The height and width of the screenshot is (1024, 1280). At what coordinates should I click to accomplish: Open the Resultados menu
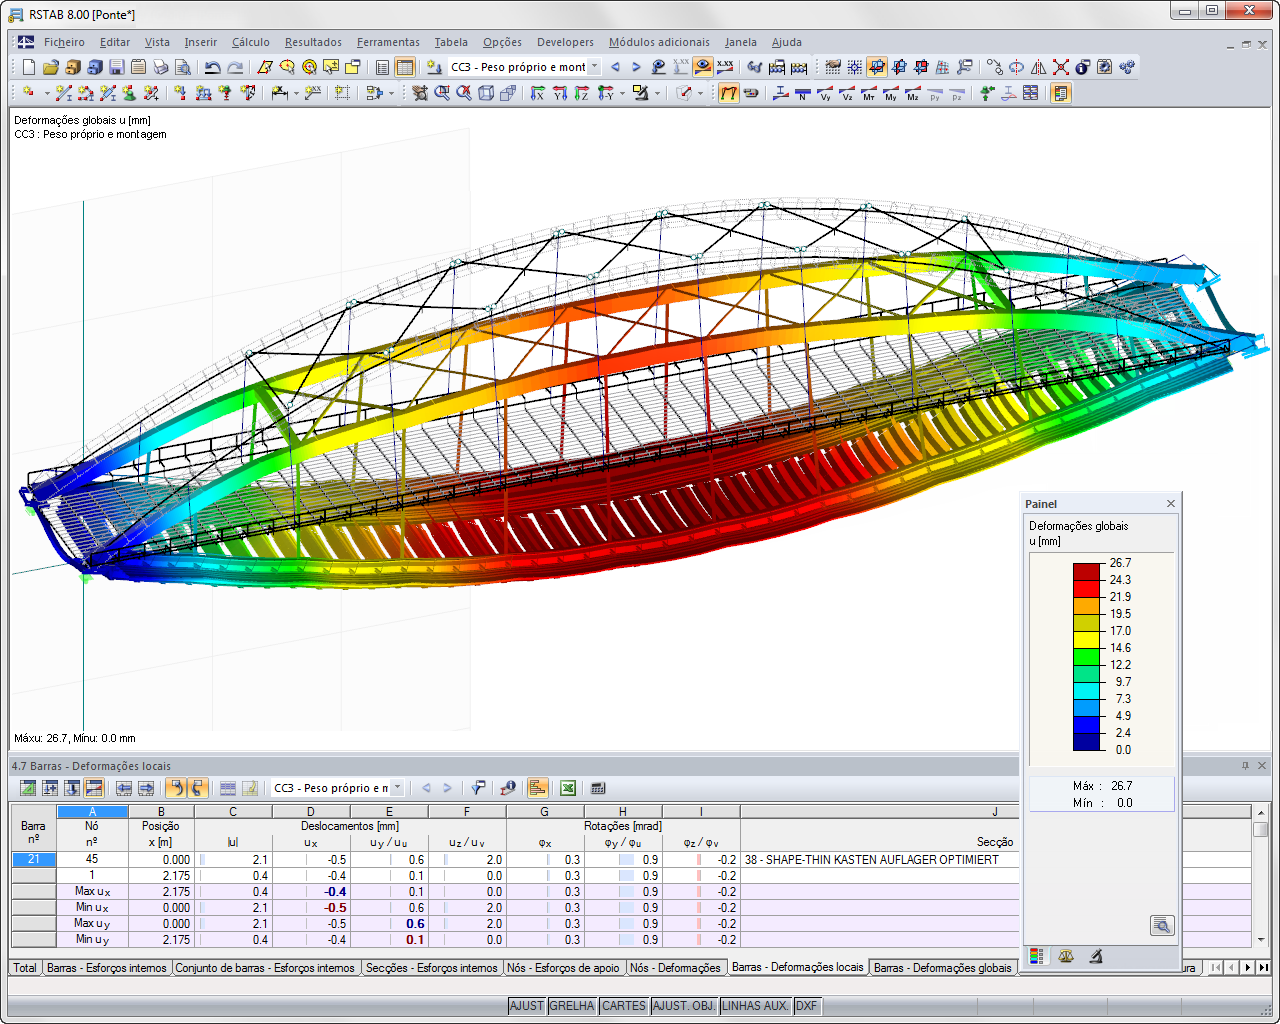[x=313, y=42]
